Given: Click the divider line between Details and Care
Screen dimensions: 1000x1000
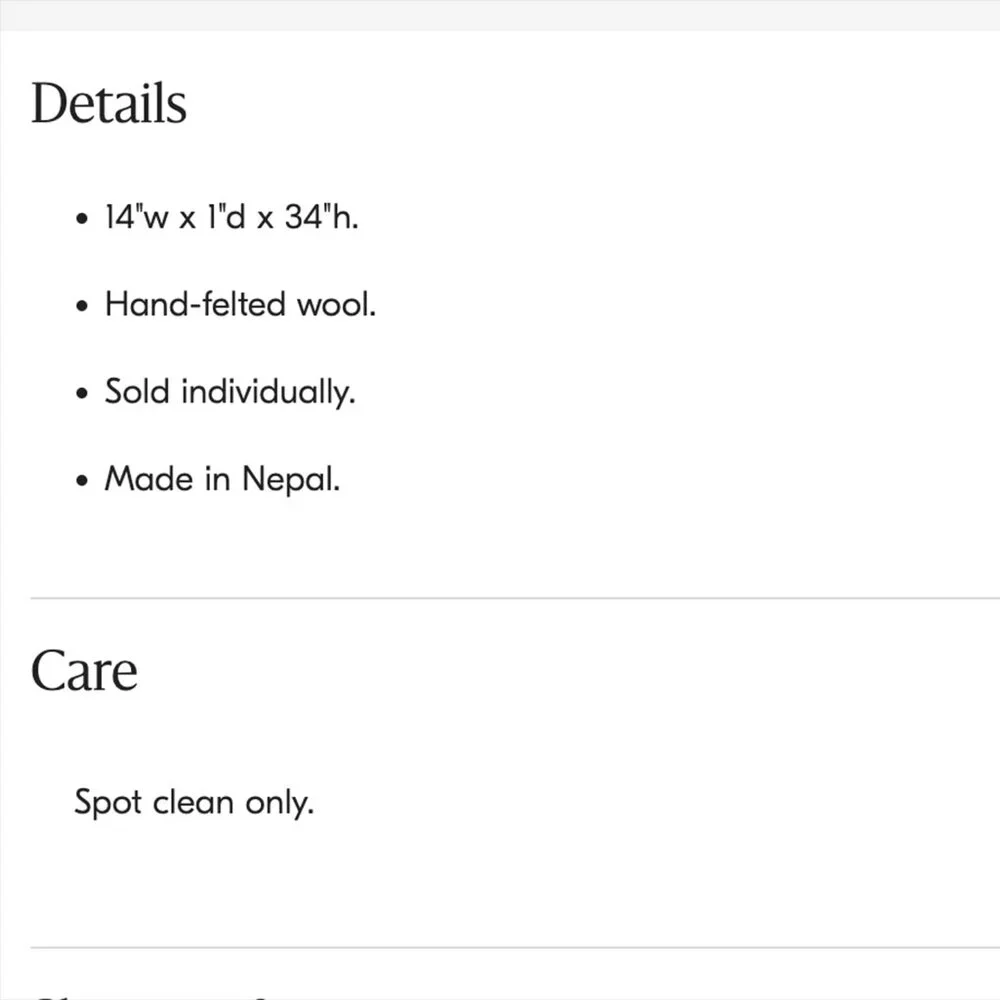Looking at the screenshot, I should [515, 598].
